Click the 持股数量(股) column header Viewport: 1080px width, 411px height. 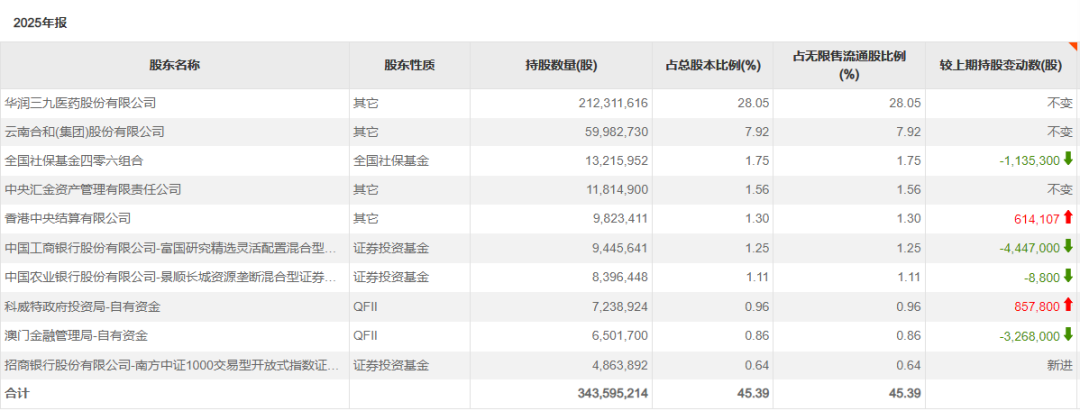(x=561, y=65)
